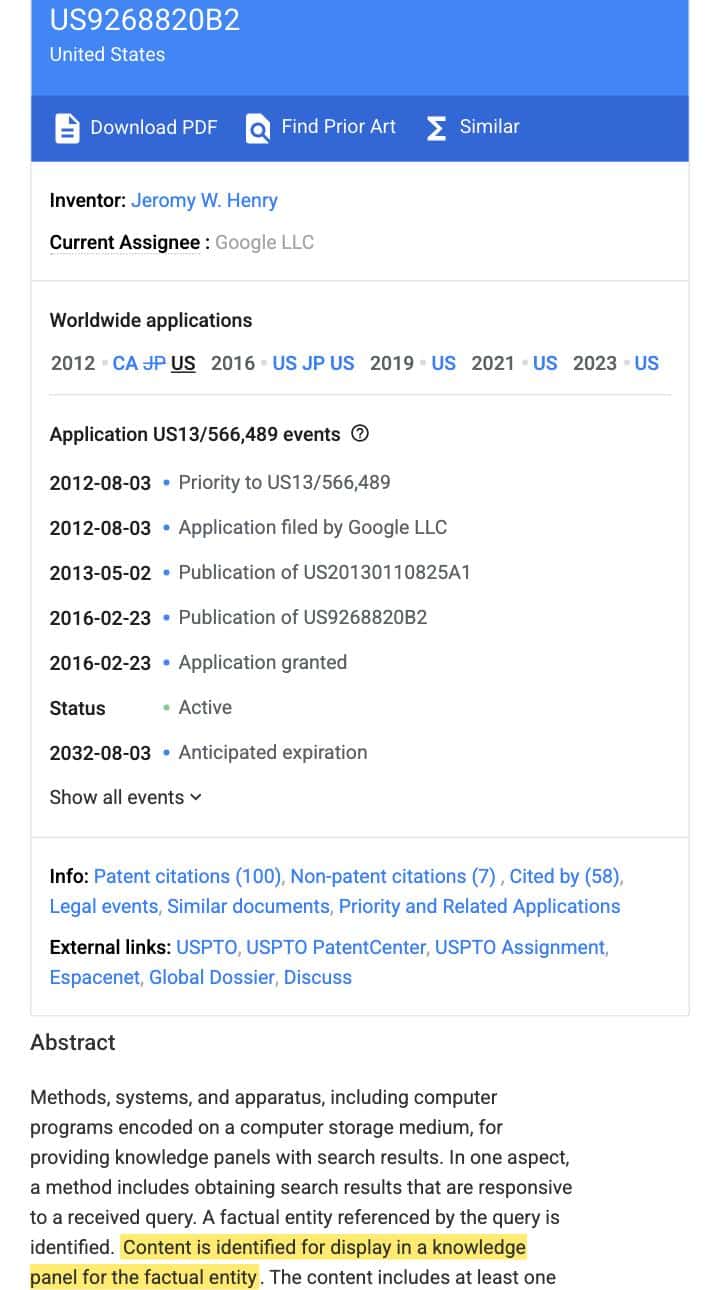Click patent number US9268820B2 heading
The width and height of the screenshot is (720, 1290).
pyautogui.click(x=145, y=20)
